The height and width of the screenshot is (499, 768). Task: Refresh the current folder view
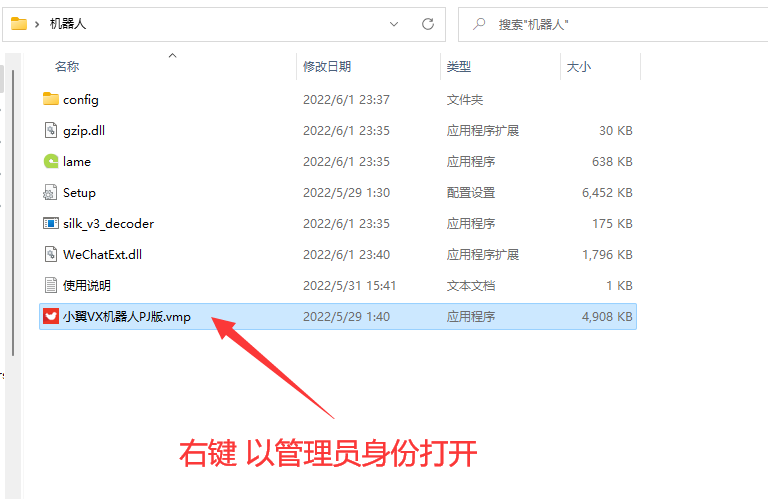click(x=428, y=23)
